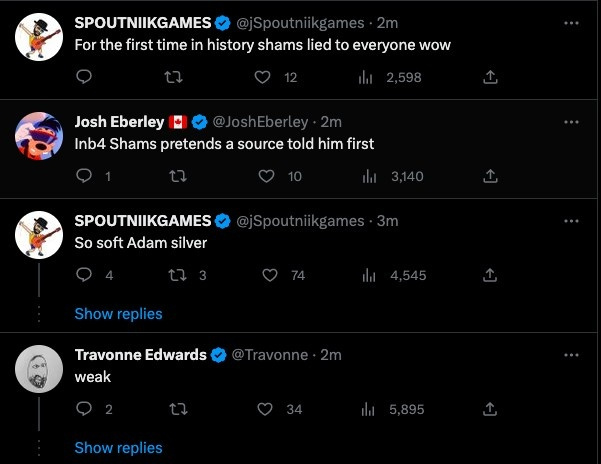The width and height of the screenshot is (601, 464).
Task: View analytics for Travonne Edwards' tweet
Action: [x=369, y=408]
